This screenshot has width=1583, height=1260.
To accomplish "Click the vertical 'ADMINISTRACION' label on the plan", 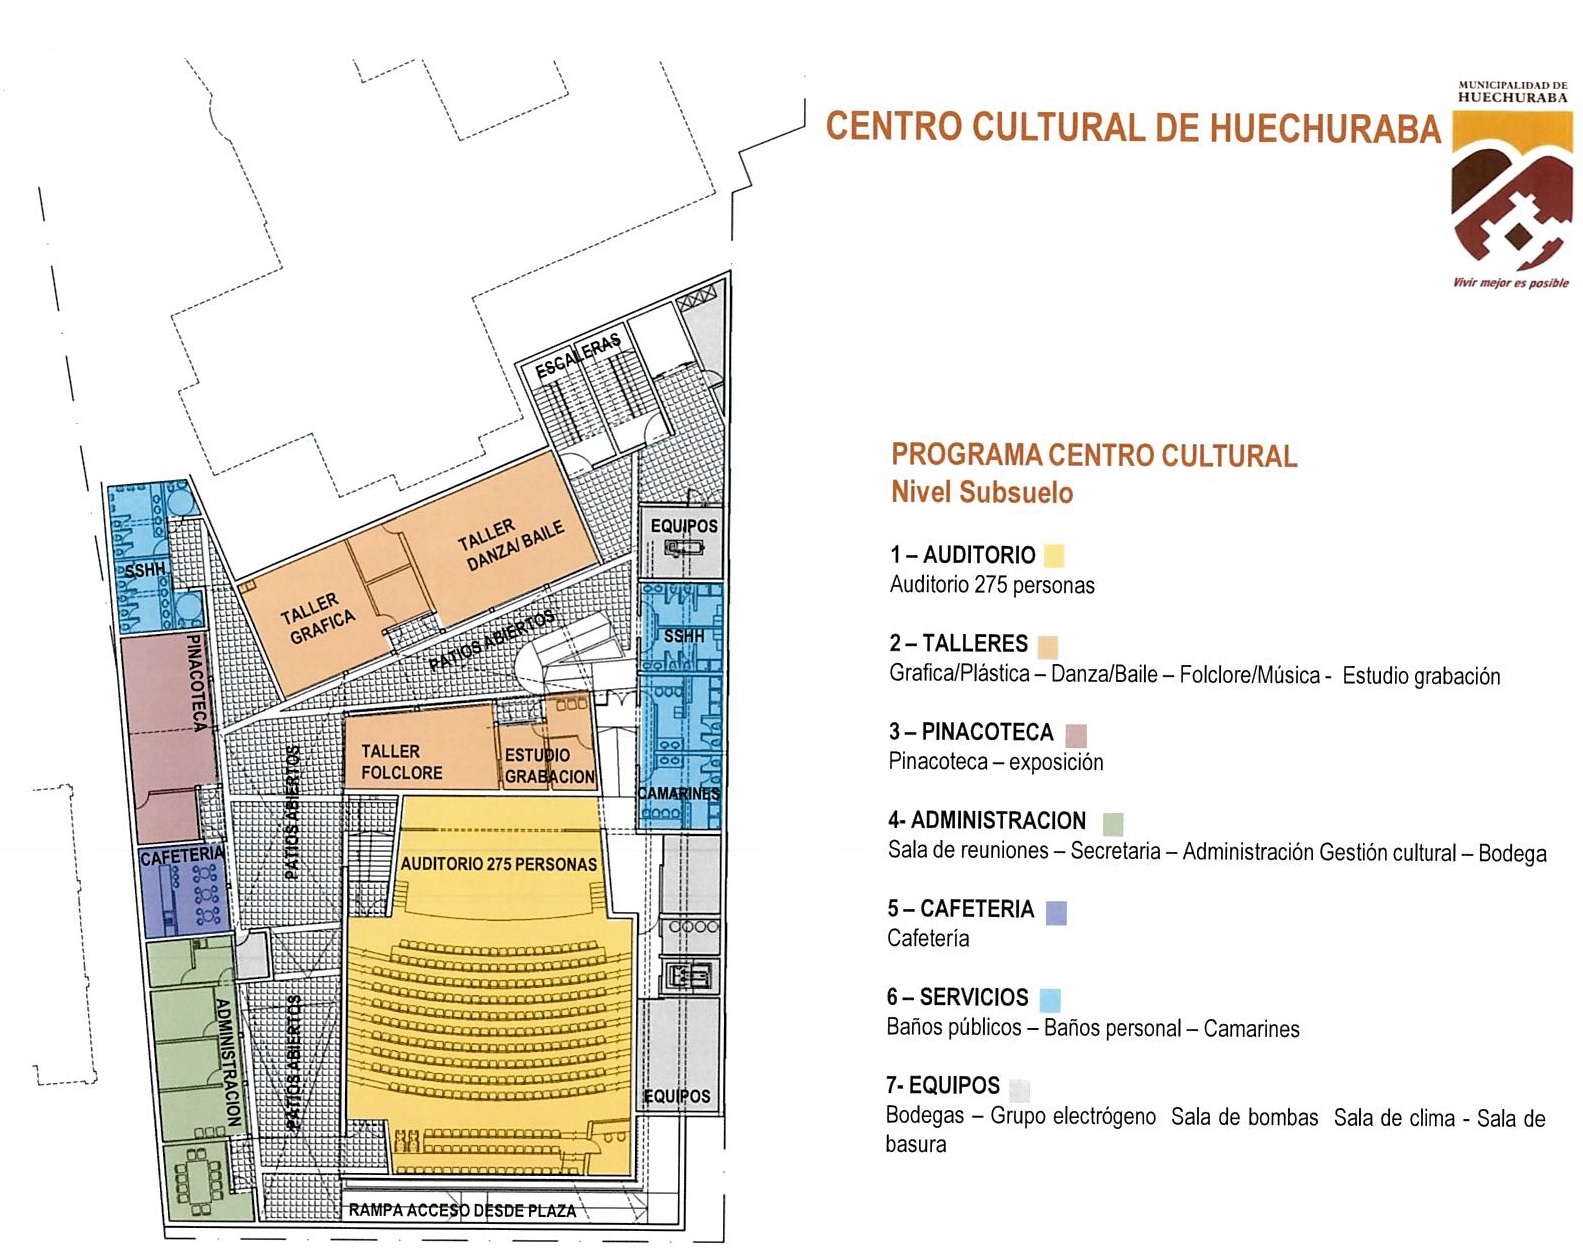I will pos(228,1062).
